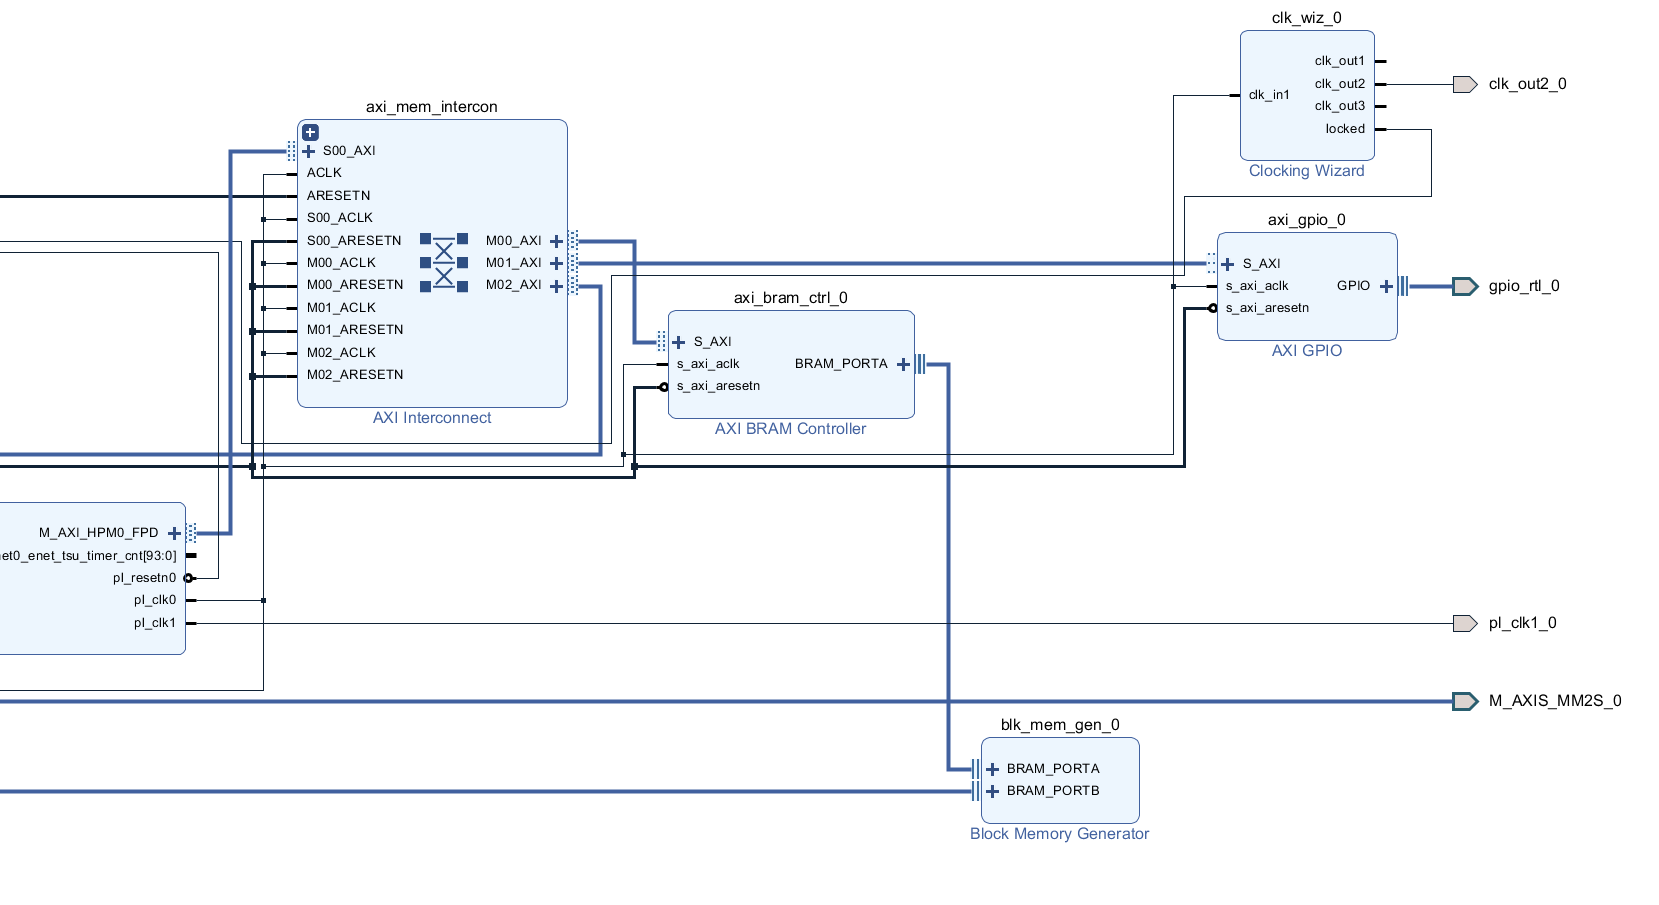
Task: Expand GPIO interface on axi_gpio_0
Action: coord(1387,286)
